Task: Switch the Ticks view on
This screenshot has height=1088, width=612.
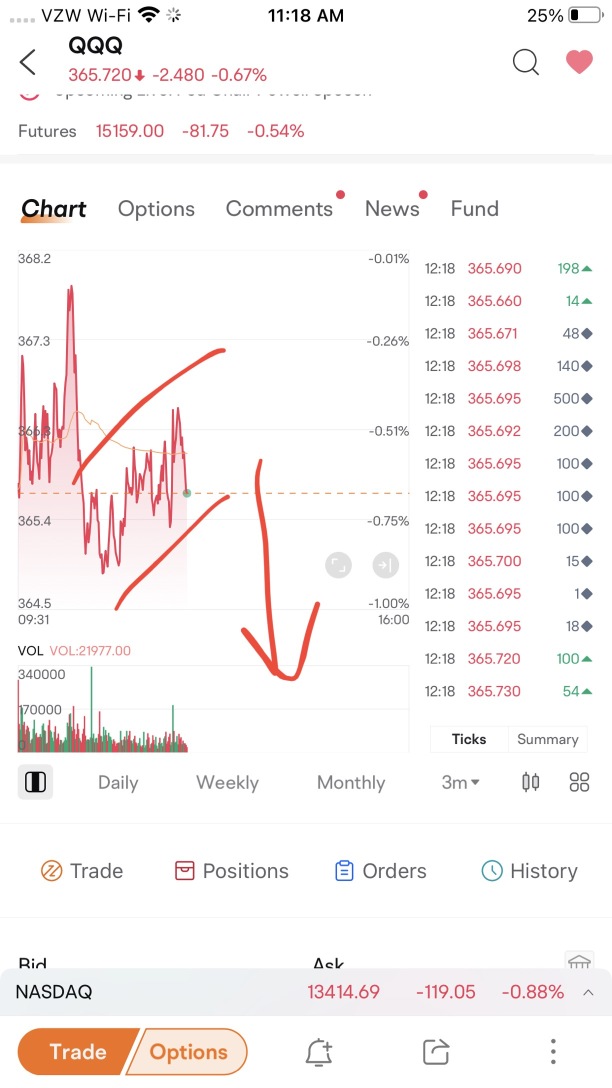Action: [x=468, y=739]
